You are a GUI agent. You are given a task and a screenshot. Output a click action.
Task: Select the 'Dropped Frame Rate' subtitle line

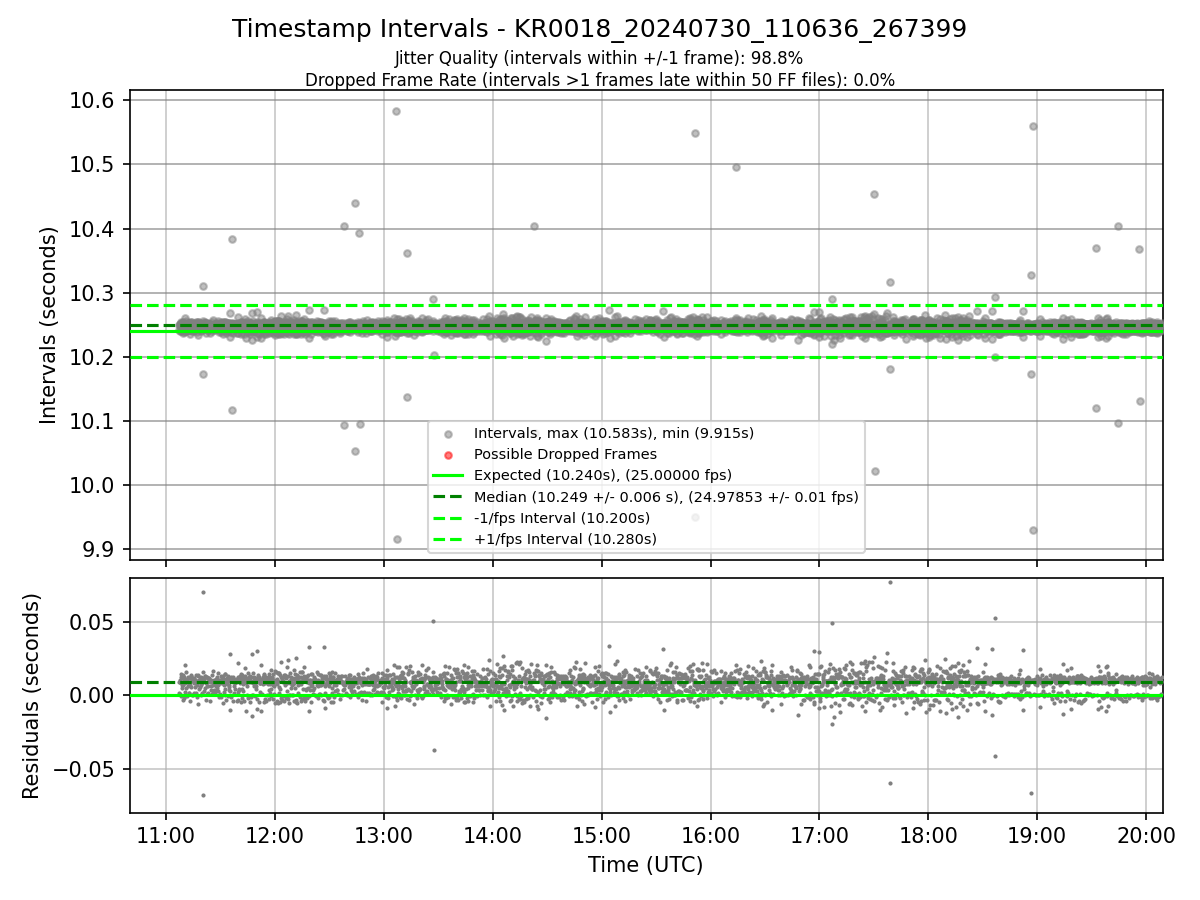[x=599, y=80]
